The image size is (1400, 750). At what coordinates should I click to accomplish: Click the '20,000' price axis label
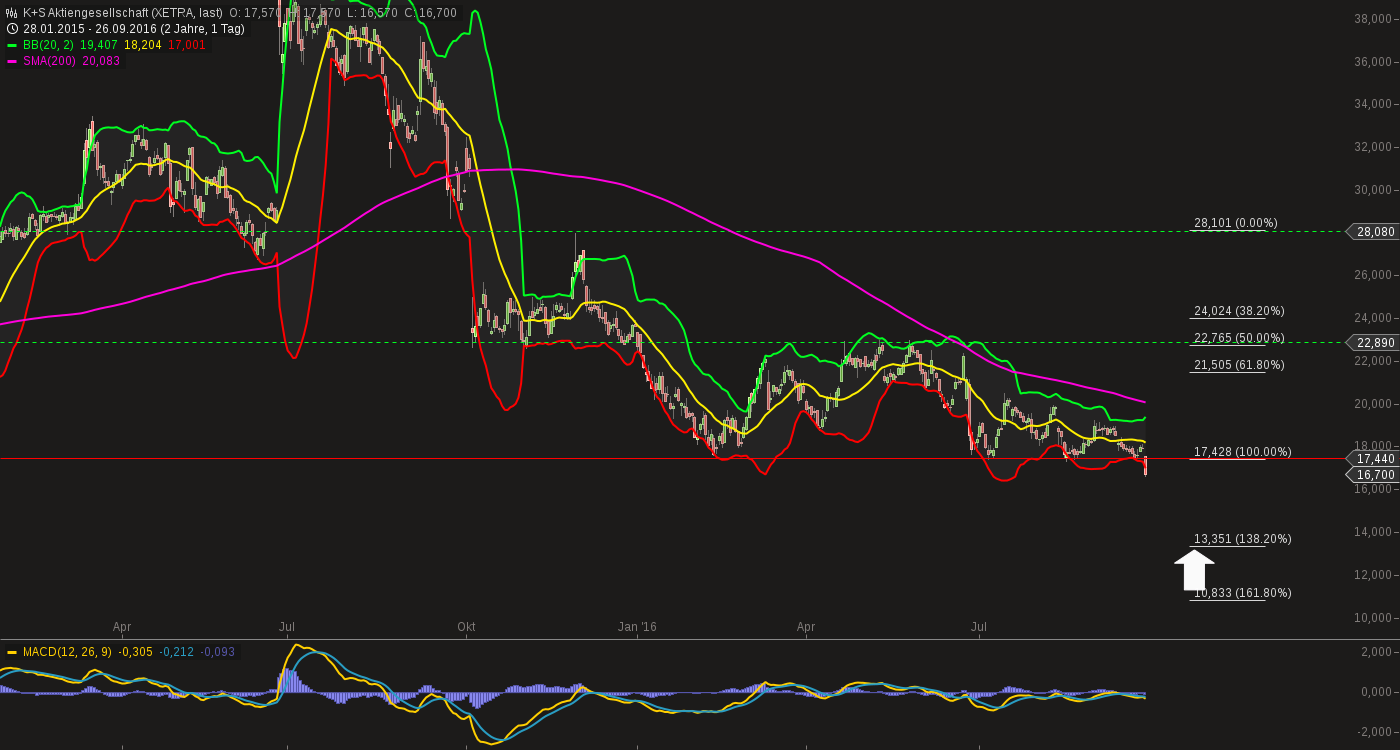point(1375,404)
